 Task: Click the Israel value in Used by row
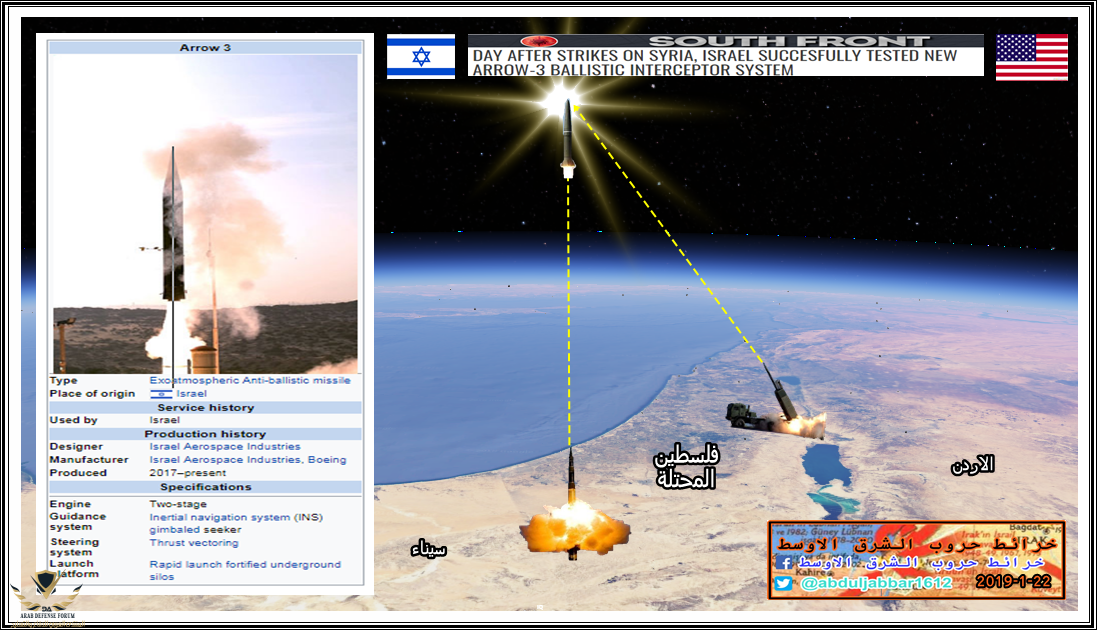[x=164, y=420]
